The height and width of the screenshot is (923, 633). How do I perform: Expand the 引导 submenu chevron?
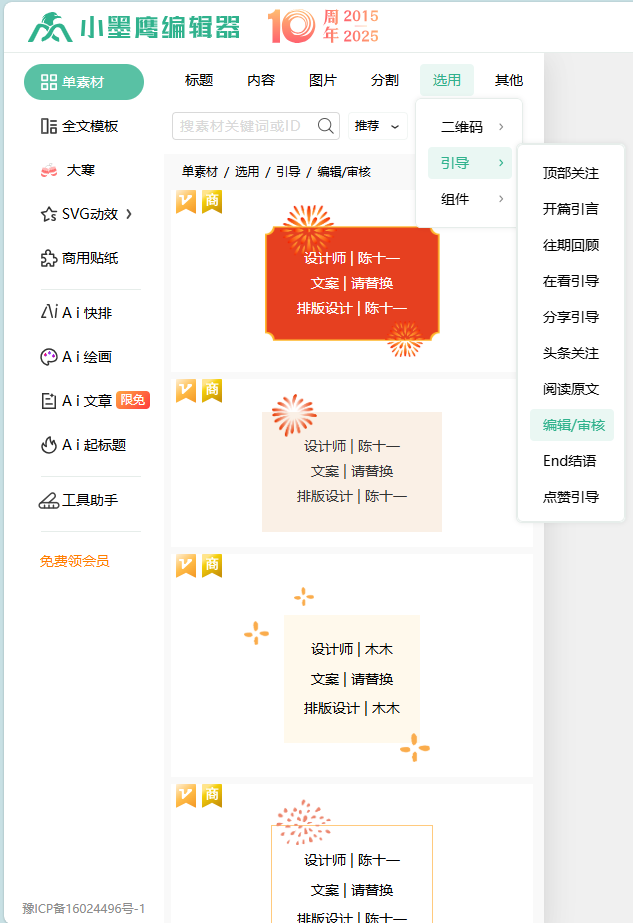tap(501, 162)
